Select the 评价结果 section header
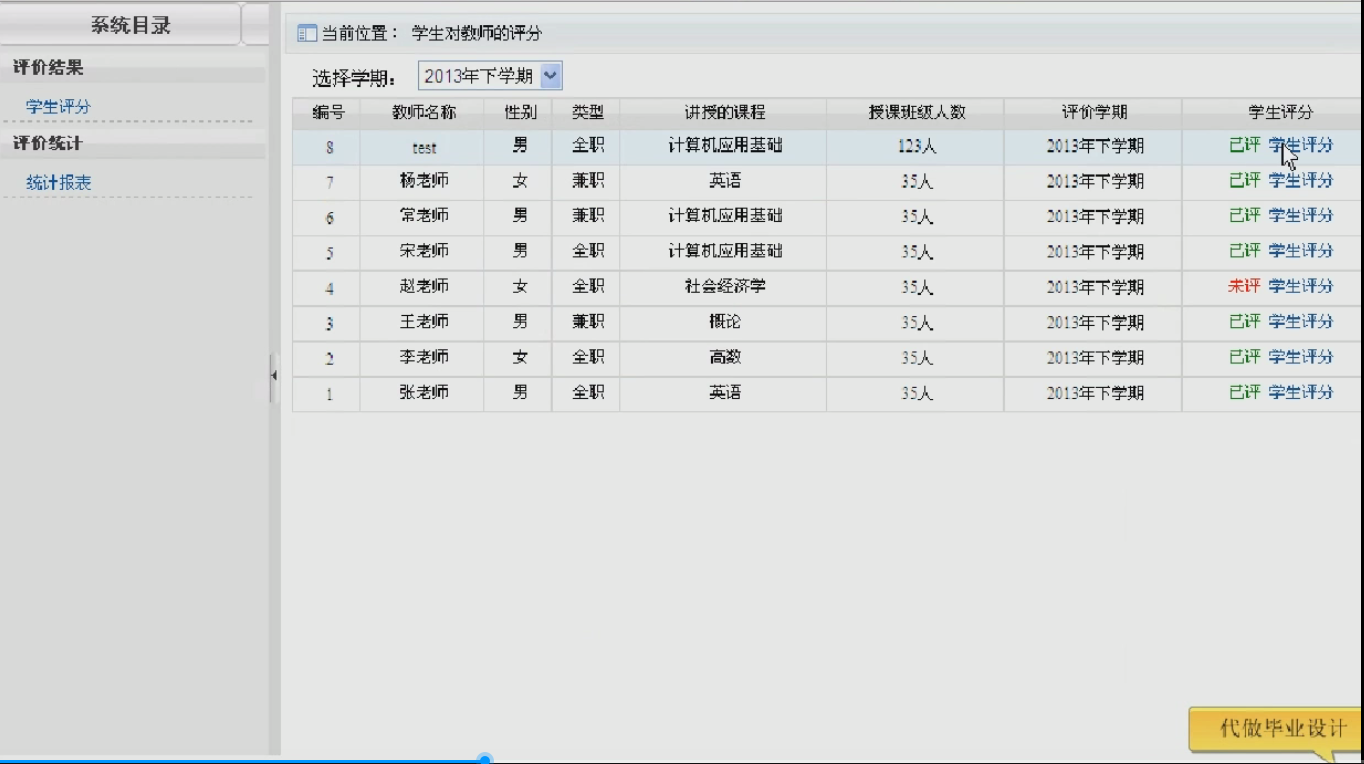 tap(48, 68)
